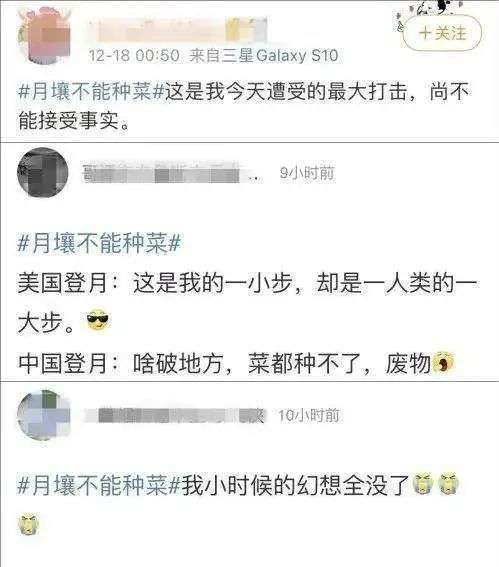Image resolution: width=499 pixels, height=567 pixels.
Task: Click the 10小时前 timestamp
Action: [x=309, y=415]
